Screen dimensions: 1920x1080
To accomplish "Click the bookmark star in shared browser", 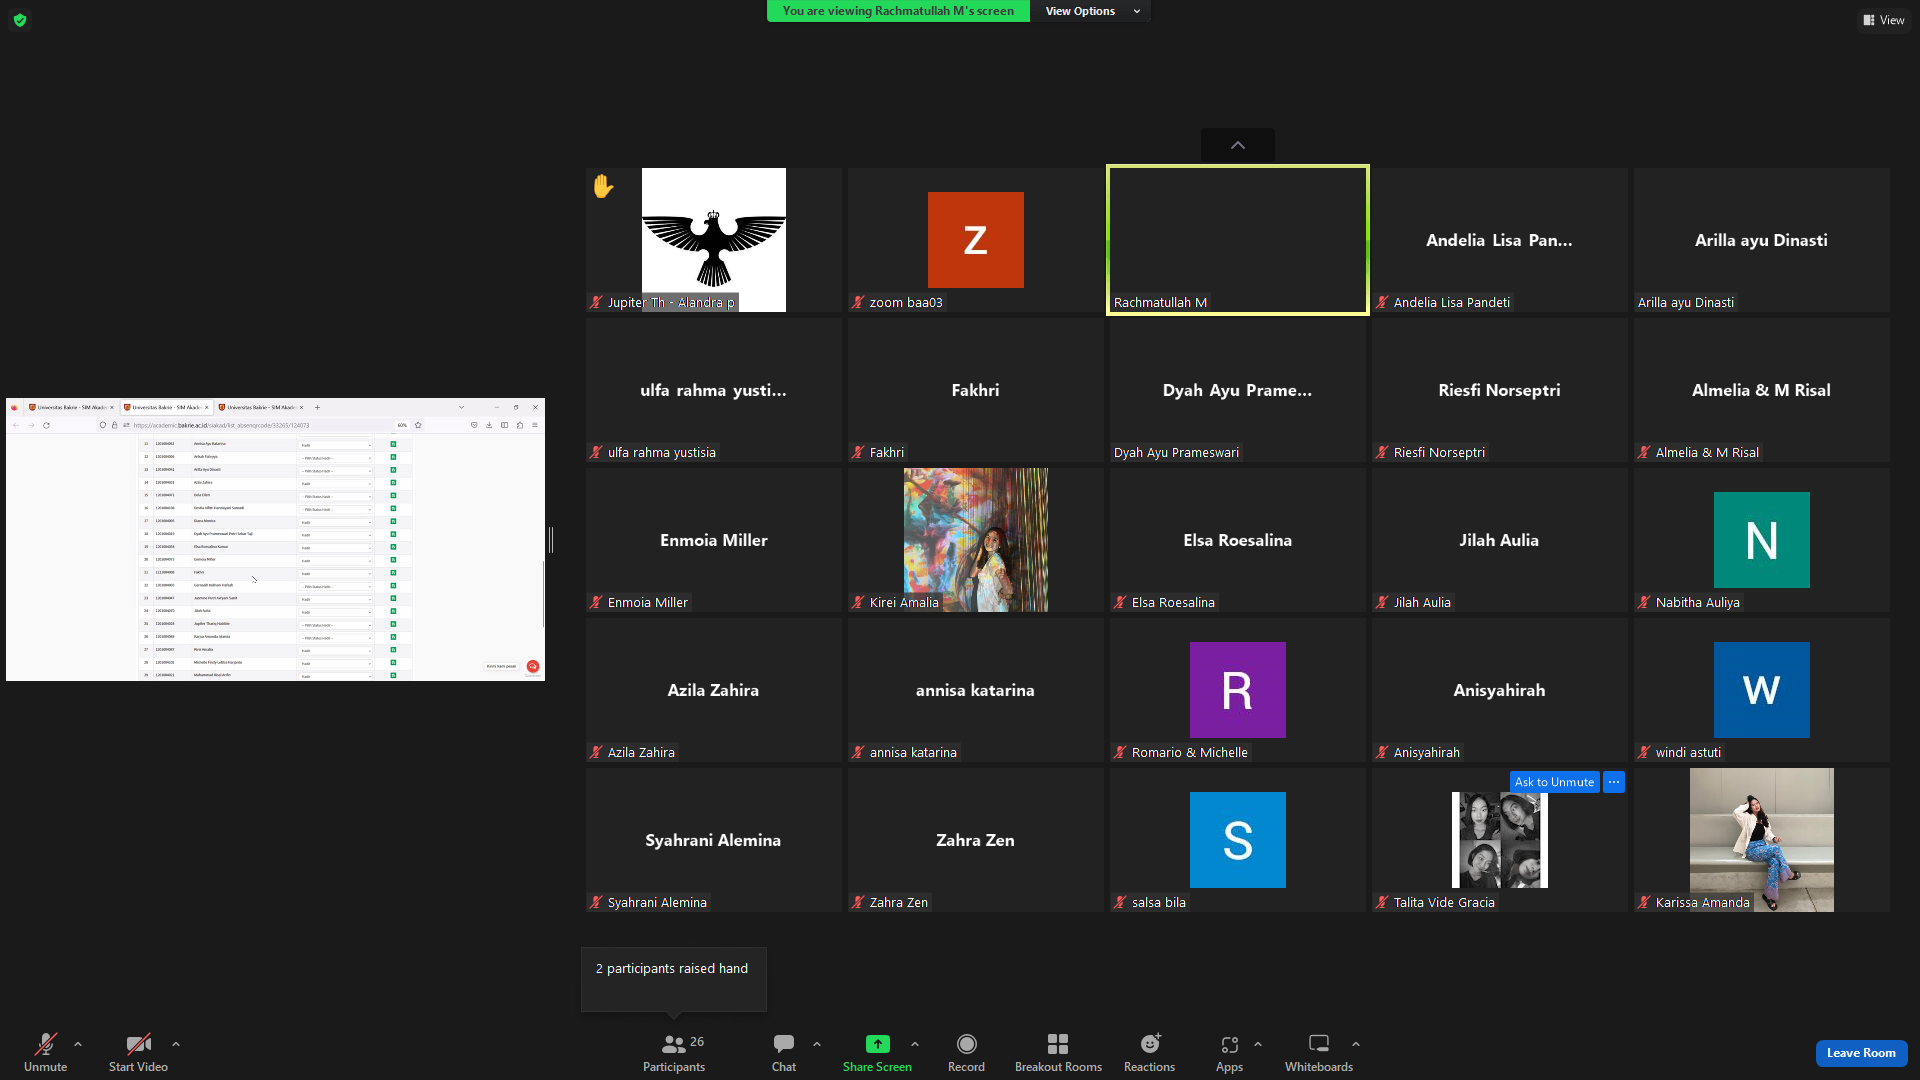I will 418,425.
